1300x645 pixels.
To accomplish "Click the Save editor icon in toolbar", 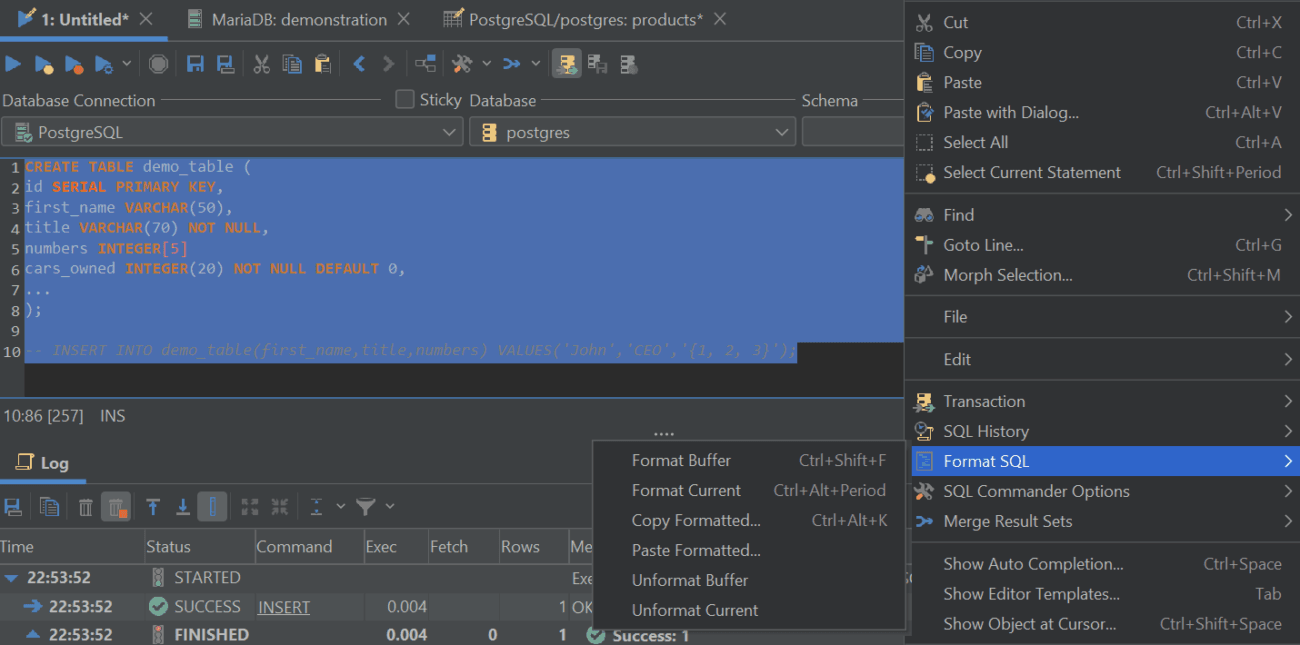I will tap(195, 63).
